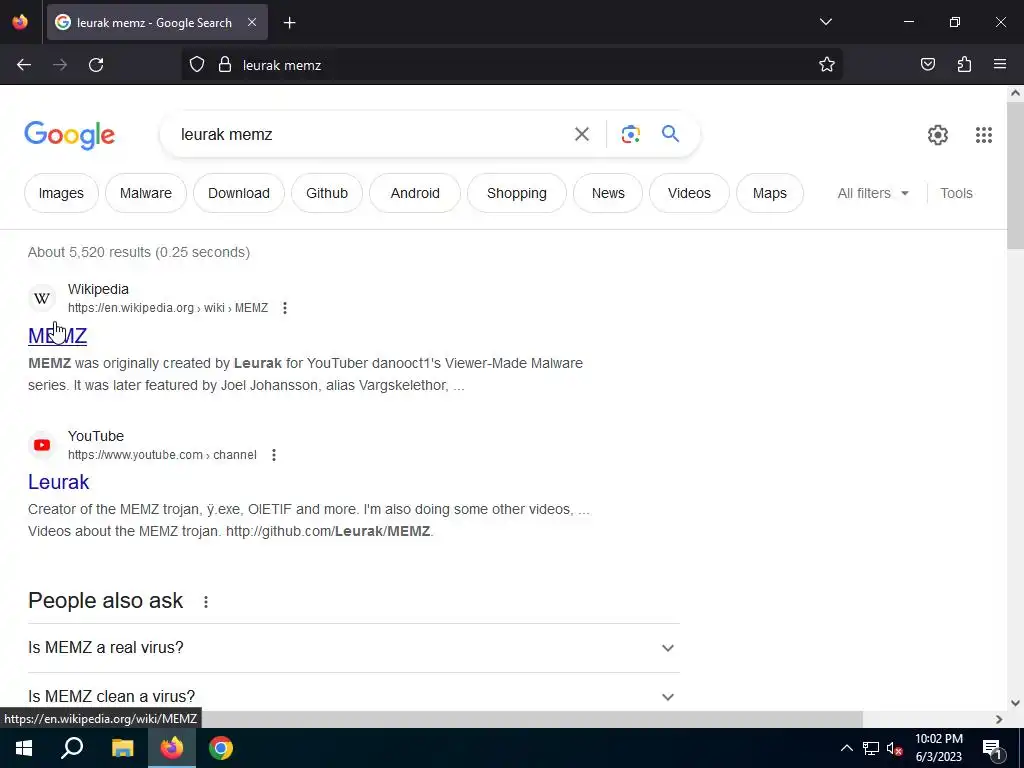Open tracking protection shield icon

click(x=197, y=65)
